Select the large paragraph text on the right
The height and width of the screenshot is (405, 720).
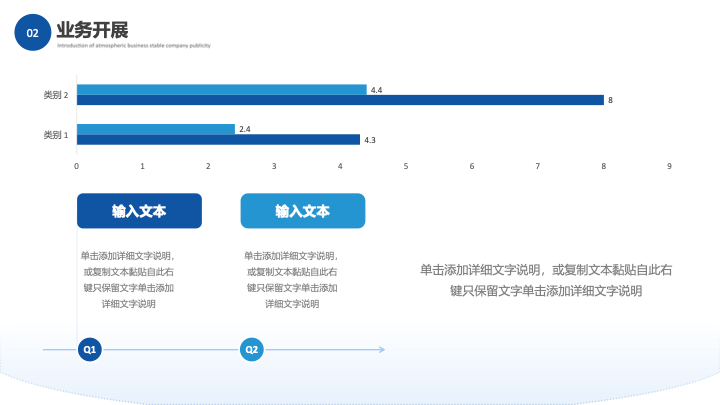[545, 280]
